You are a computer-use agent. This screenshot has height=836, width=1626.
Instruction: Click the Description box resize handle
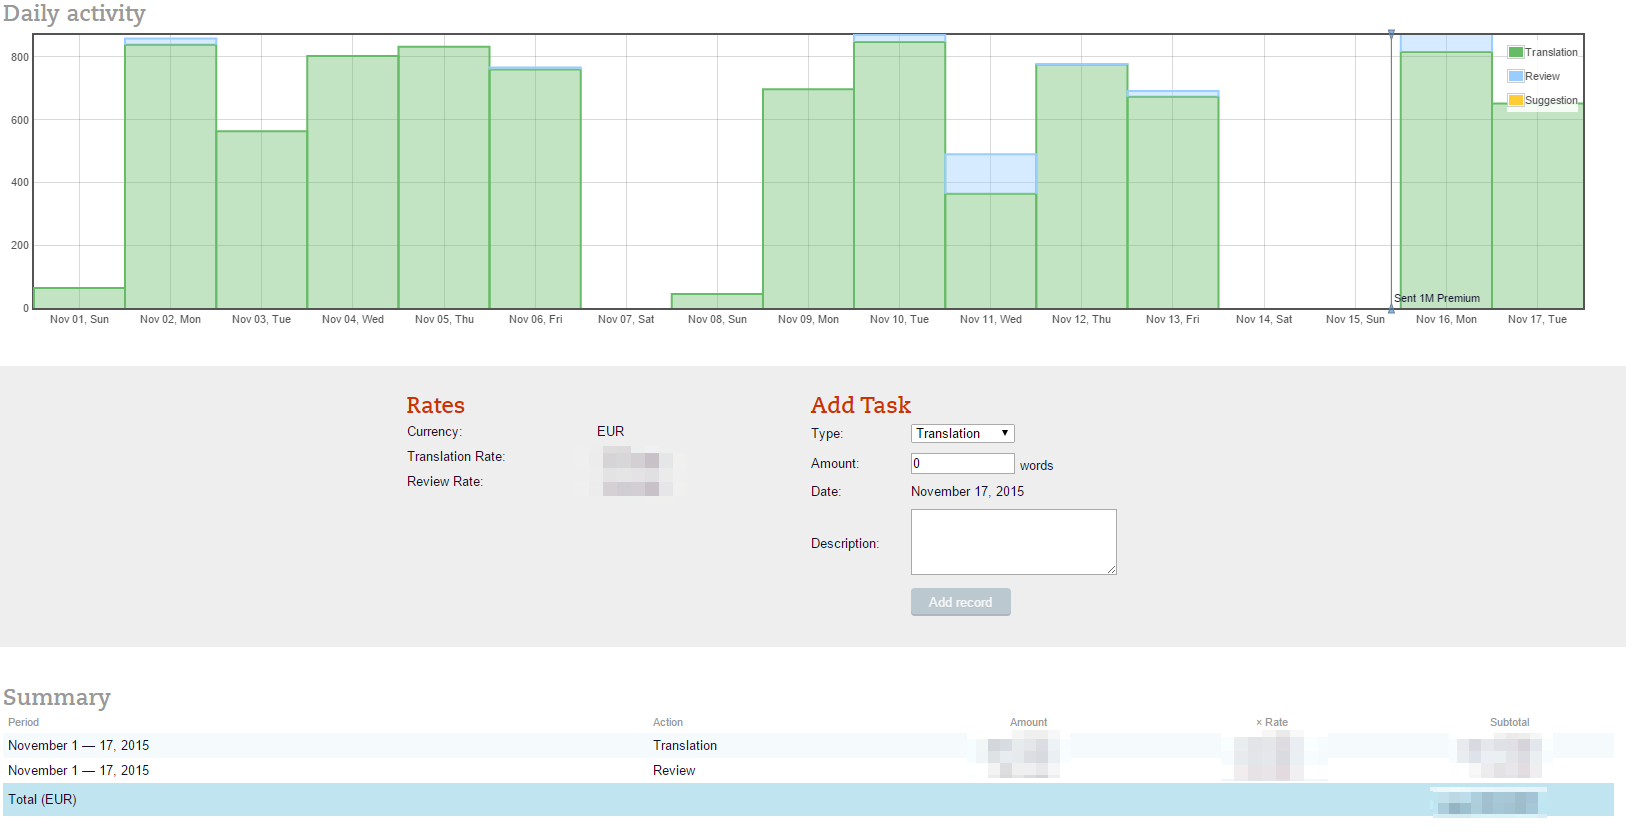click(1111, 569)
